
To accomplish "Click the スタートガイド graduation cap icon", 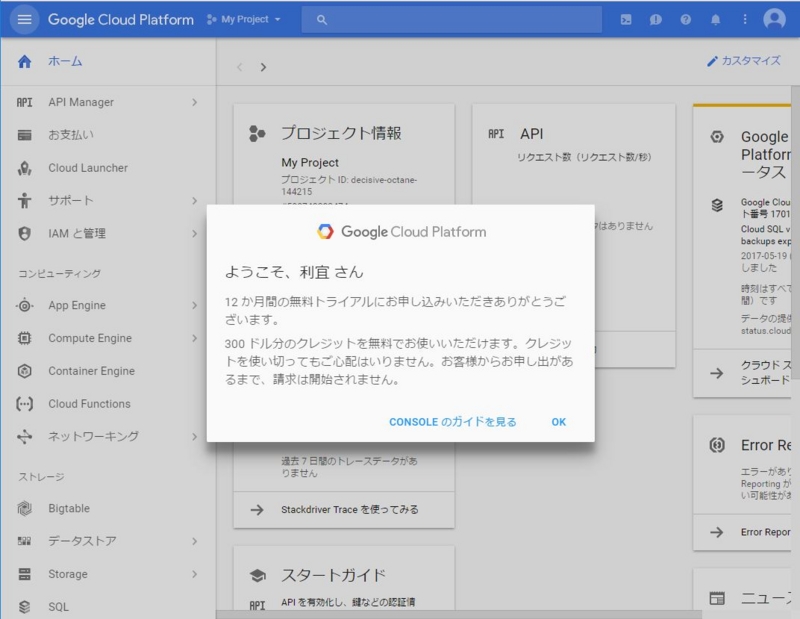I will [258, 576].
